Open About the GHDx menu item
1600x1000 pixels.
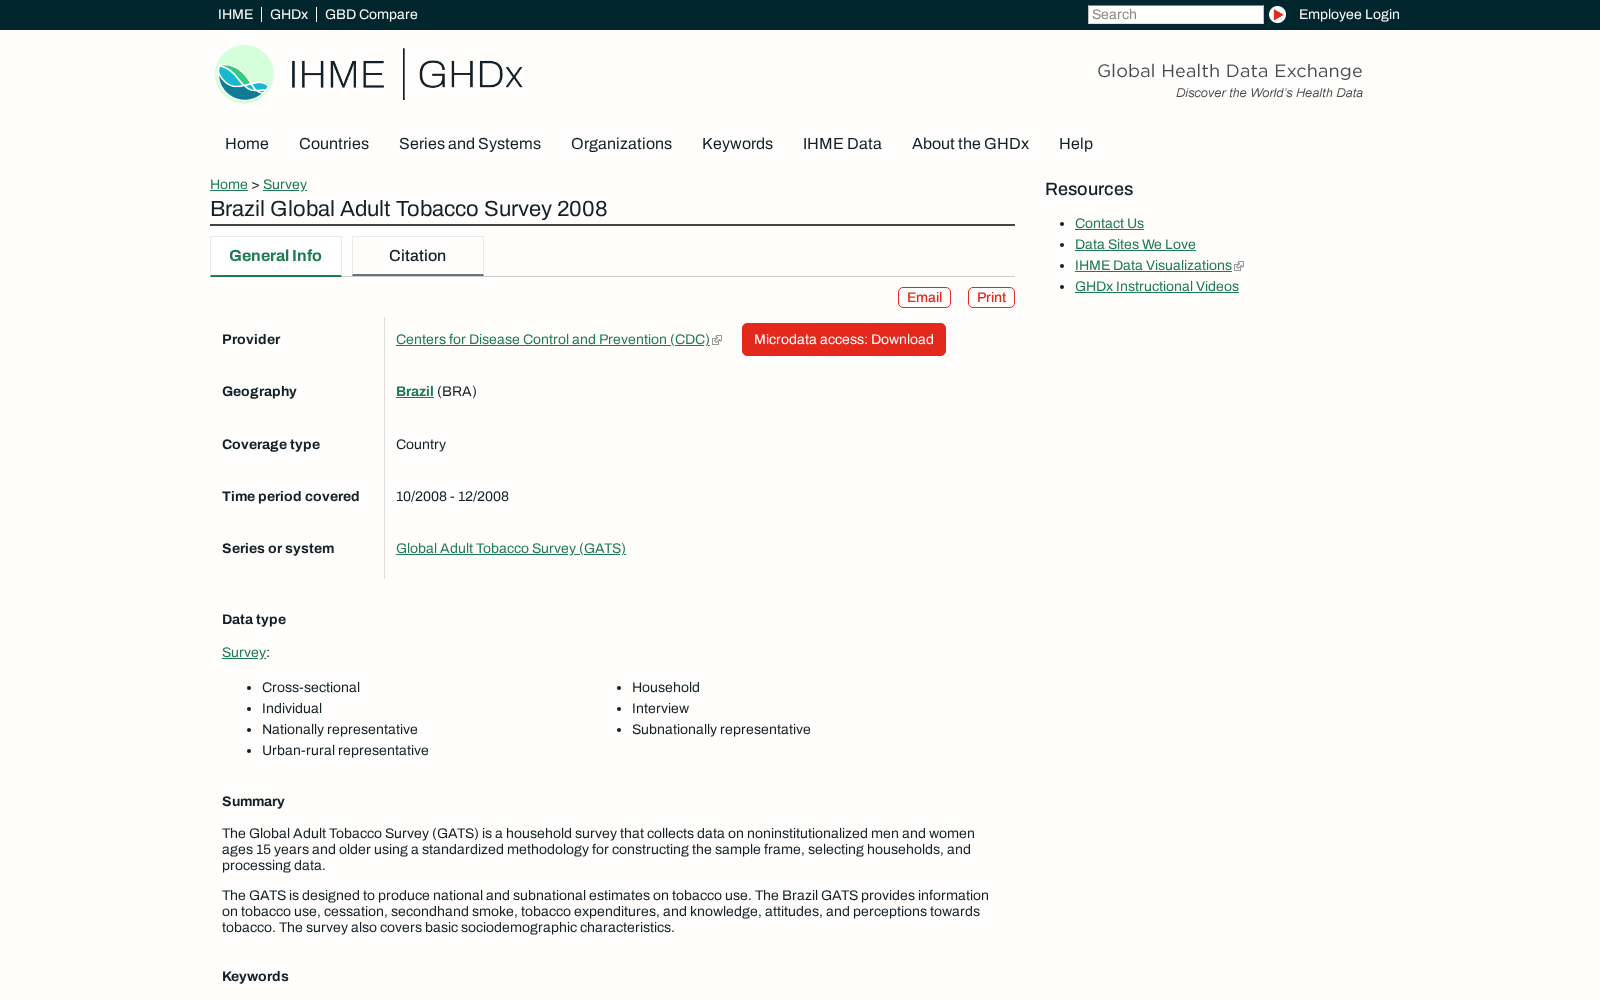pos(970,144)
